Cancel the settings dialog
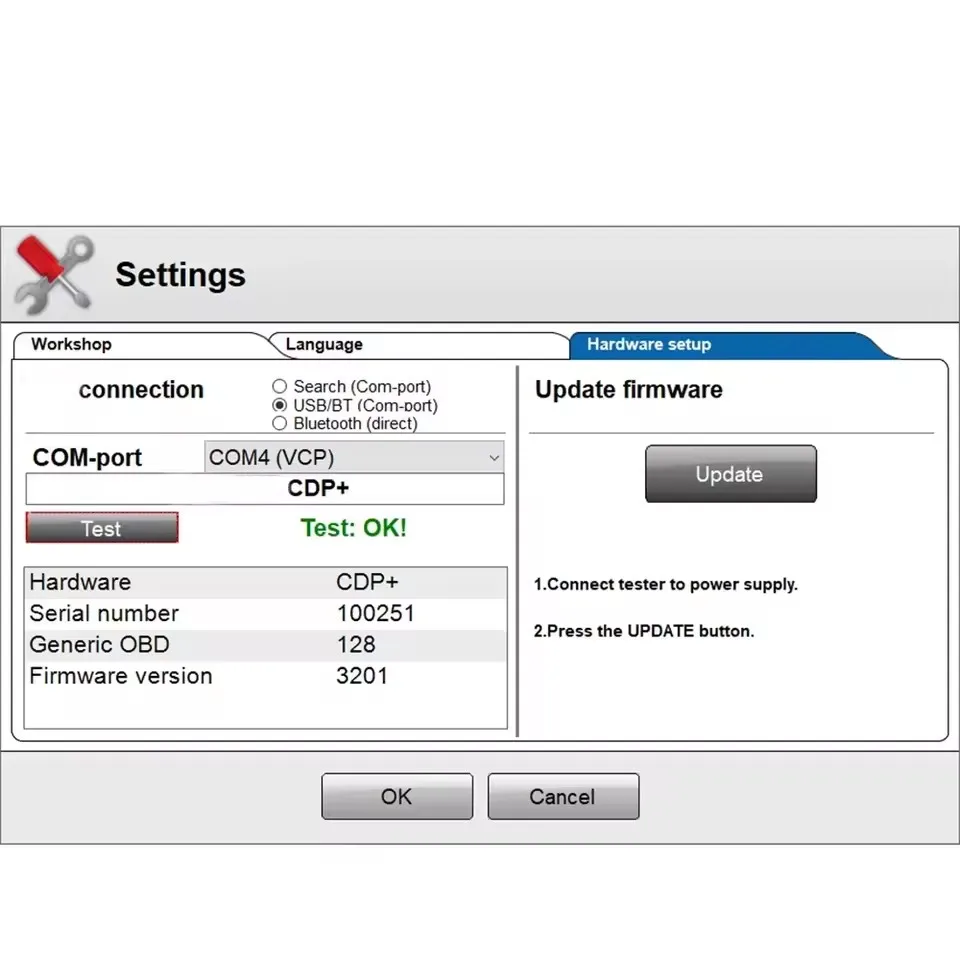Viewport: 960px width, 960px height. pyautogui.click(x=563, y=796)
